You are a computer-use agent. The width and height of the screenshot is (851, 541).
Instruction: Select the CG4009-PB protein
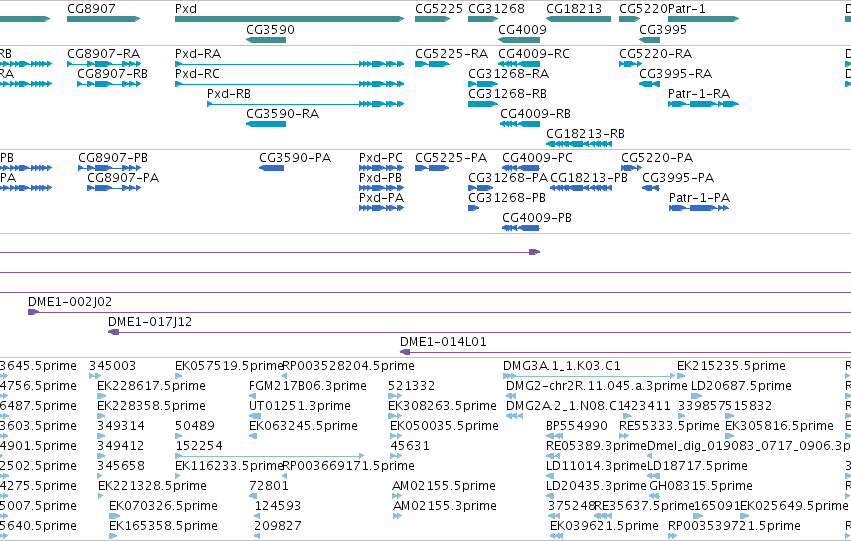point(520,228)
